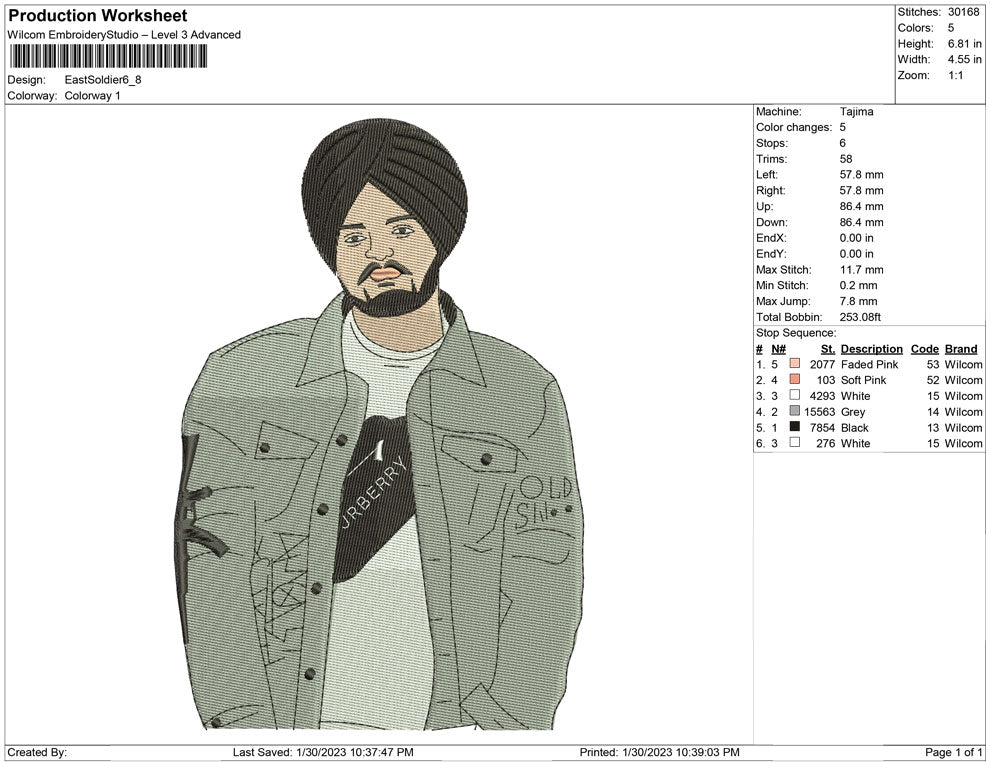Click the Right value '57.8 mm'
This screenshot has width=990, height=762.
[x=861, y=191]
